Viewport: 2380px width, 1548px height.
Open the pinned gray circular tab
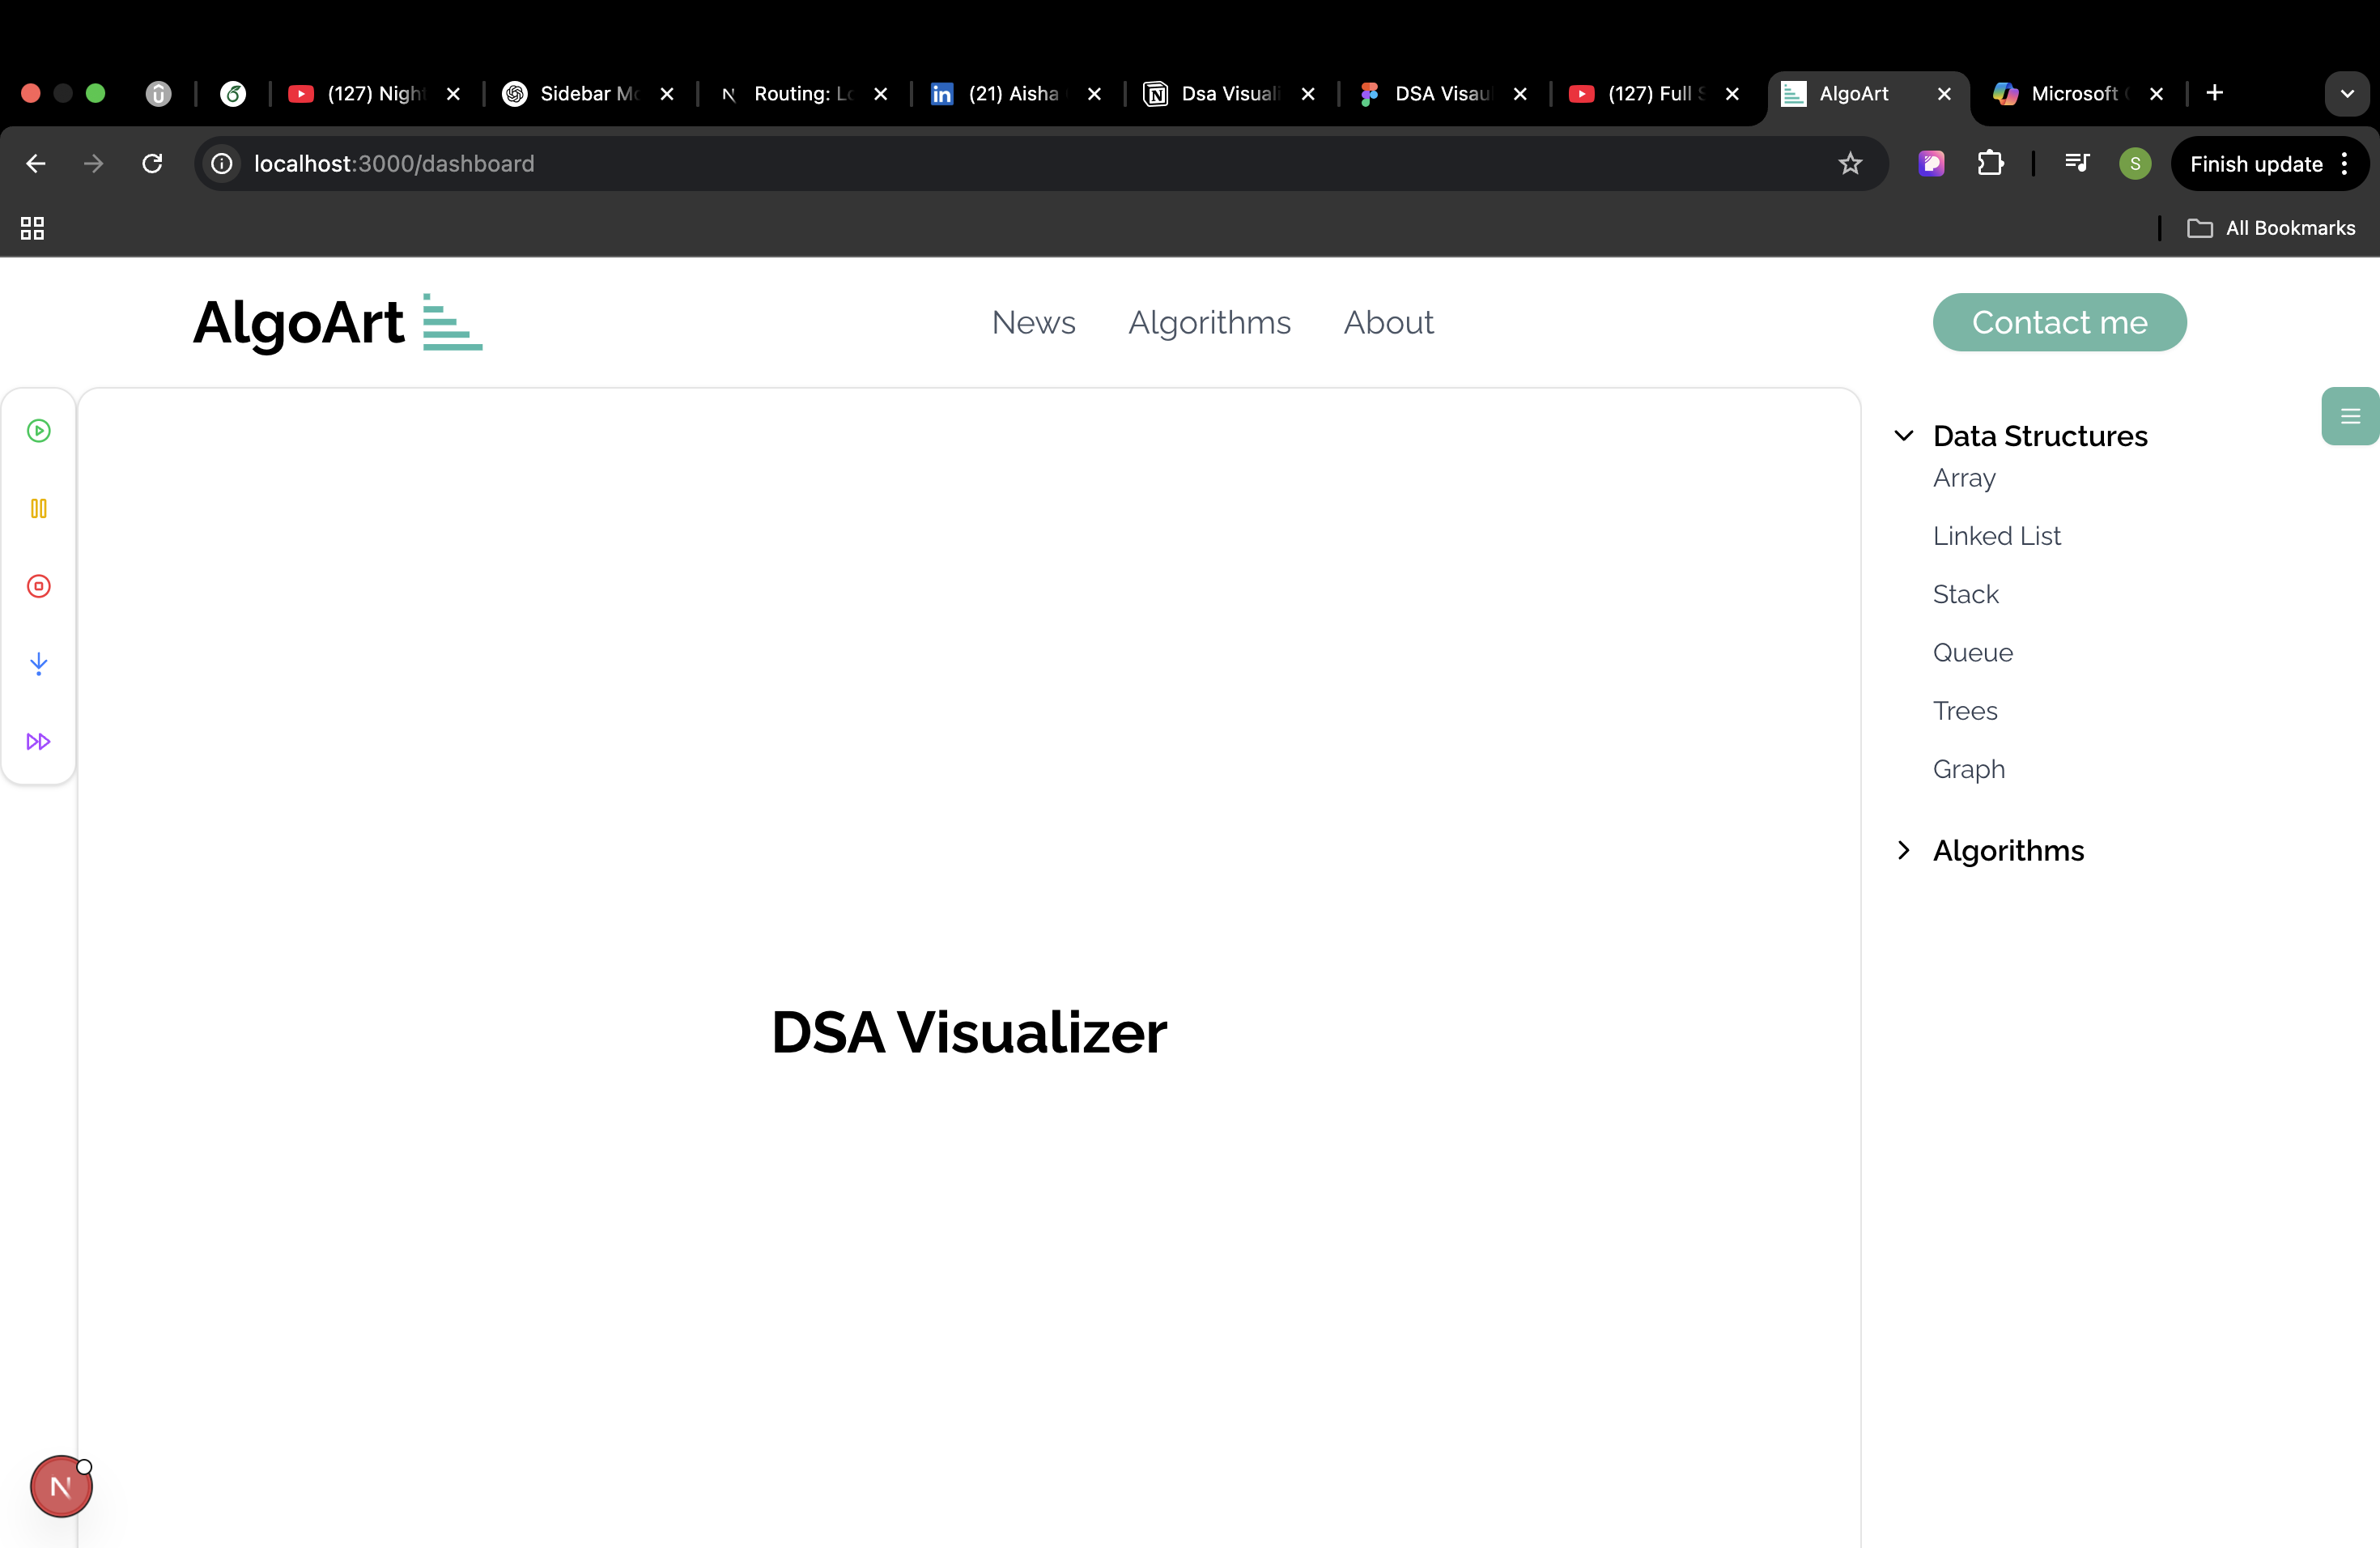158,94
